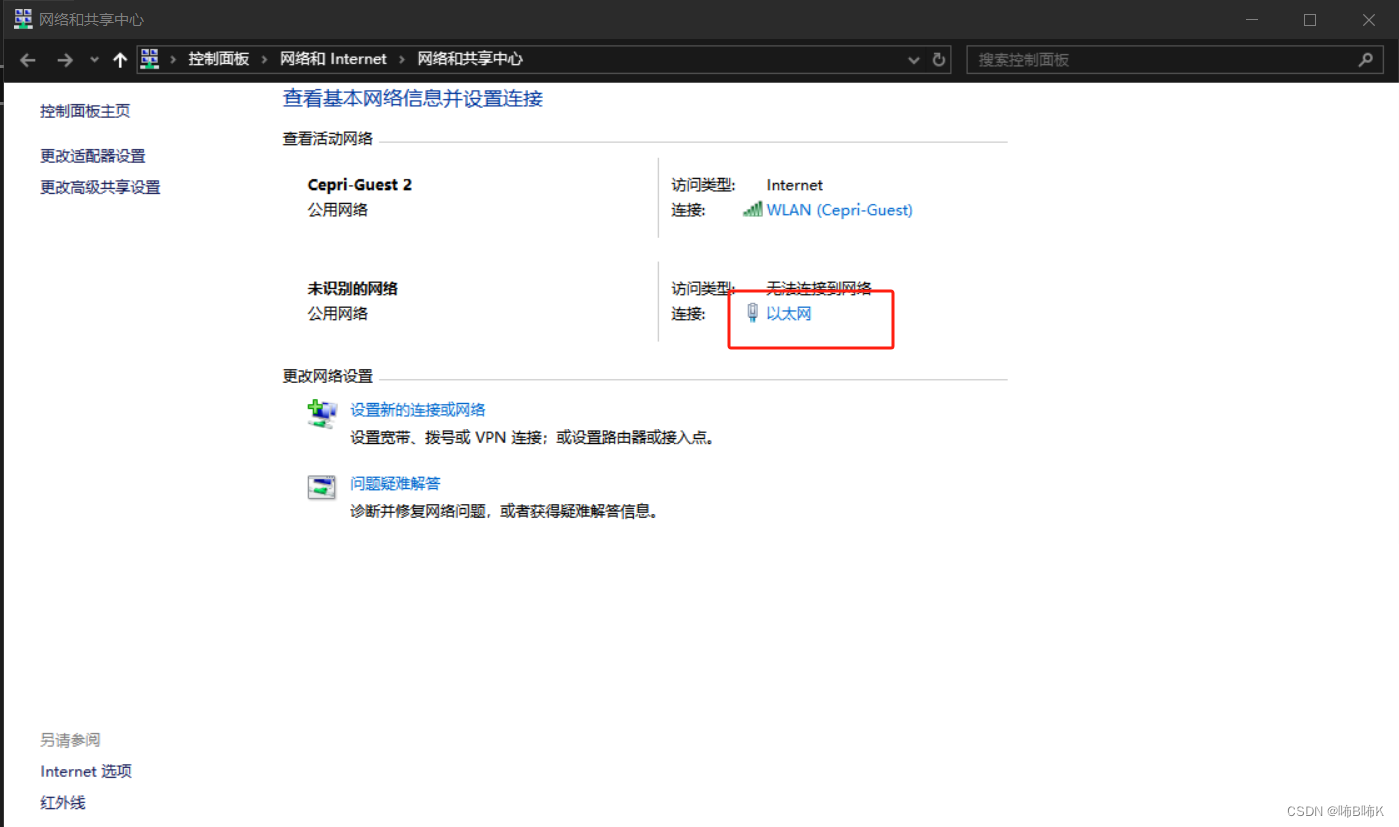Open WLAN (Cepri-Guest) connection link
Screen dimensions: 1399x827
tap(839, 210)
